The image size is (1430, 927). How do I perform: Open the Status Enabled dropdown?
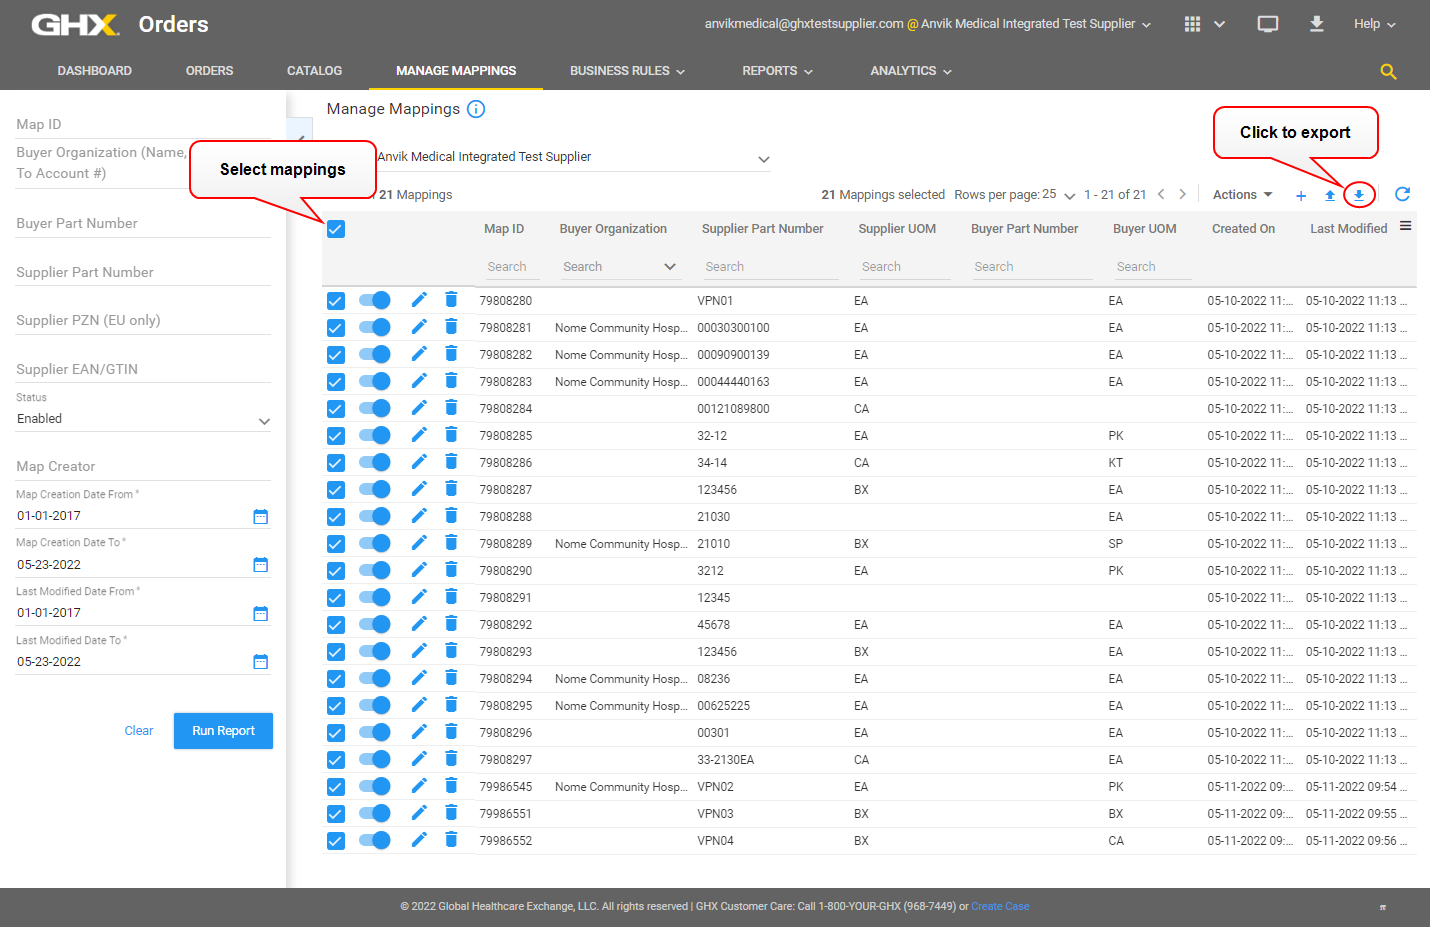[x=143, y=419]
